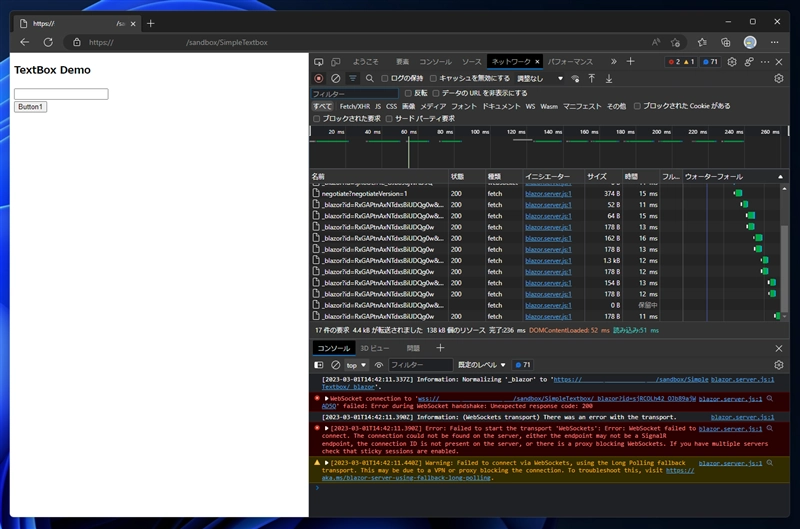The height and width of the screenshot is (529, 800).
Task: Open DevTools feedback icon
Action: coord(749,62)
